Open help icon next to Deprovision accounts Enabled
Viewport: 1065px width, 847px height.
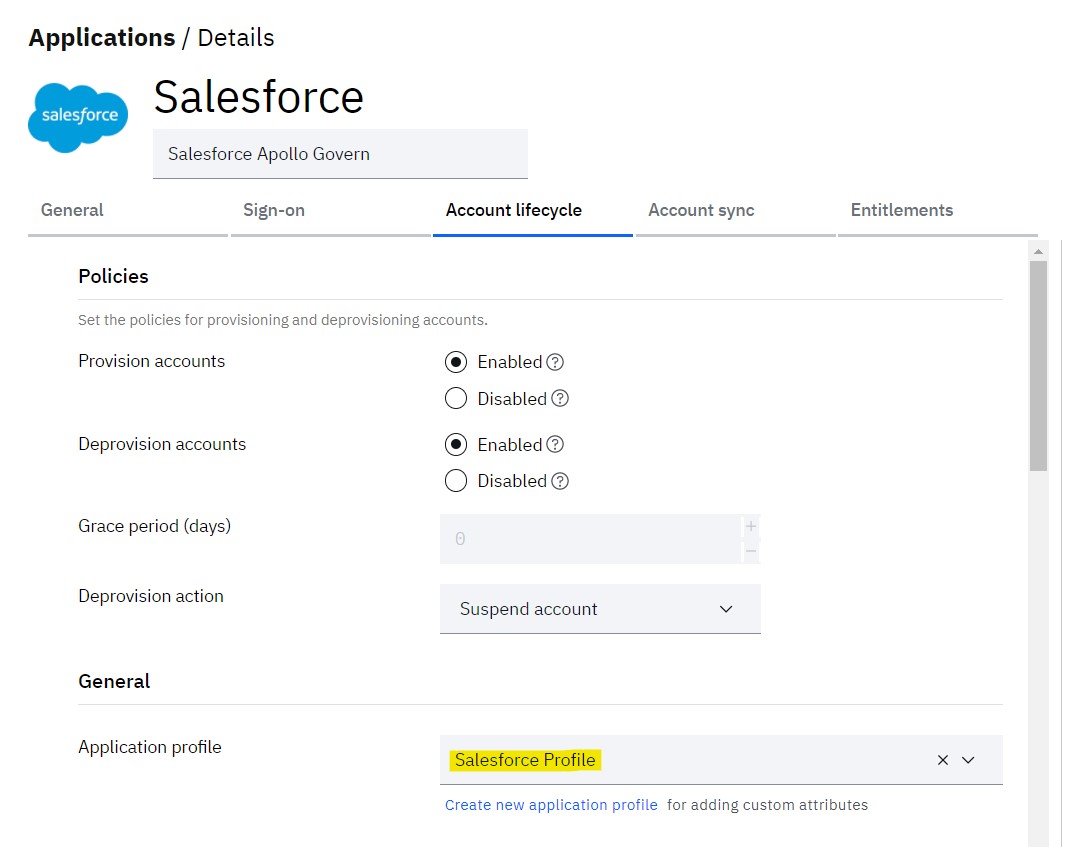tap(555, 445)
